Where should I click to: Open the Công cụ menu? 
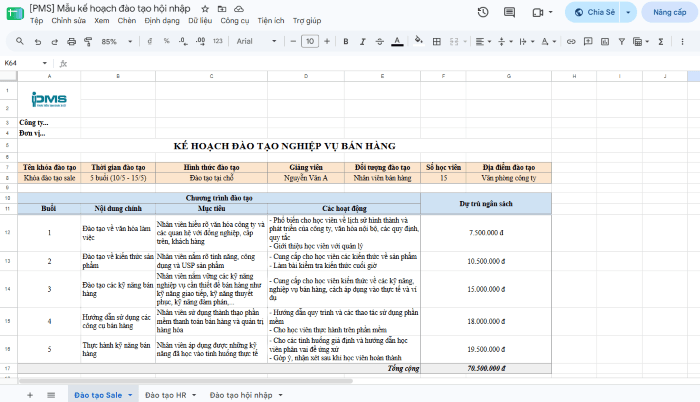pos(235,21)
